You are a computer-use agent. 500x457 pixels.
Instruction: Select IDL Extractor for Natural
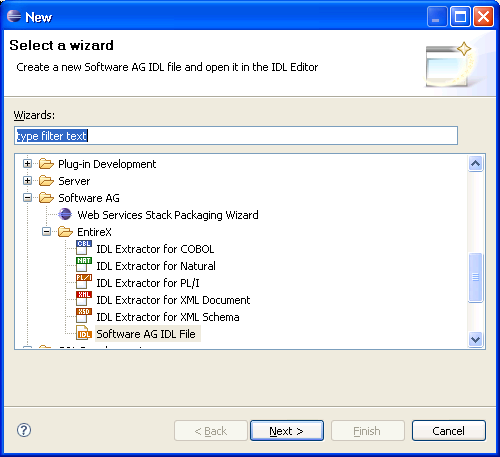[156, 266]
